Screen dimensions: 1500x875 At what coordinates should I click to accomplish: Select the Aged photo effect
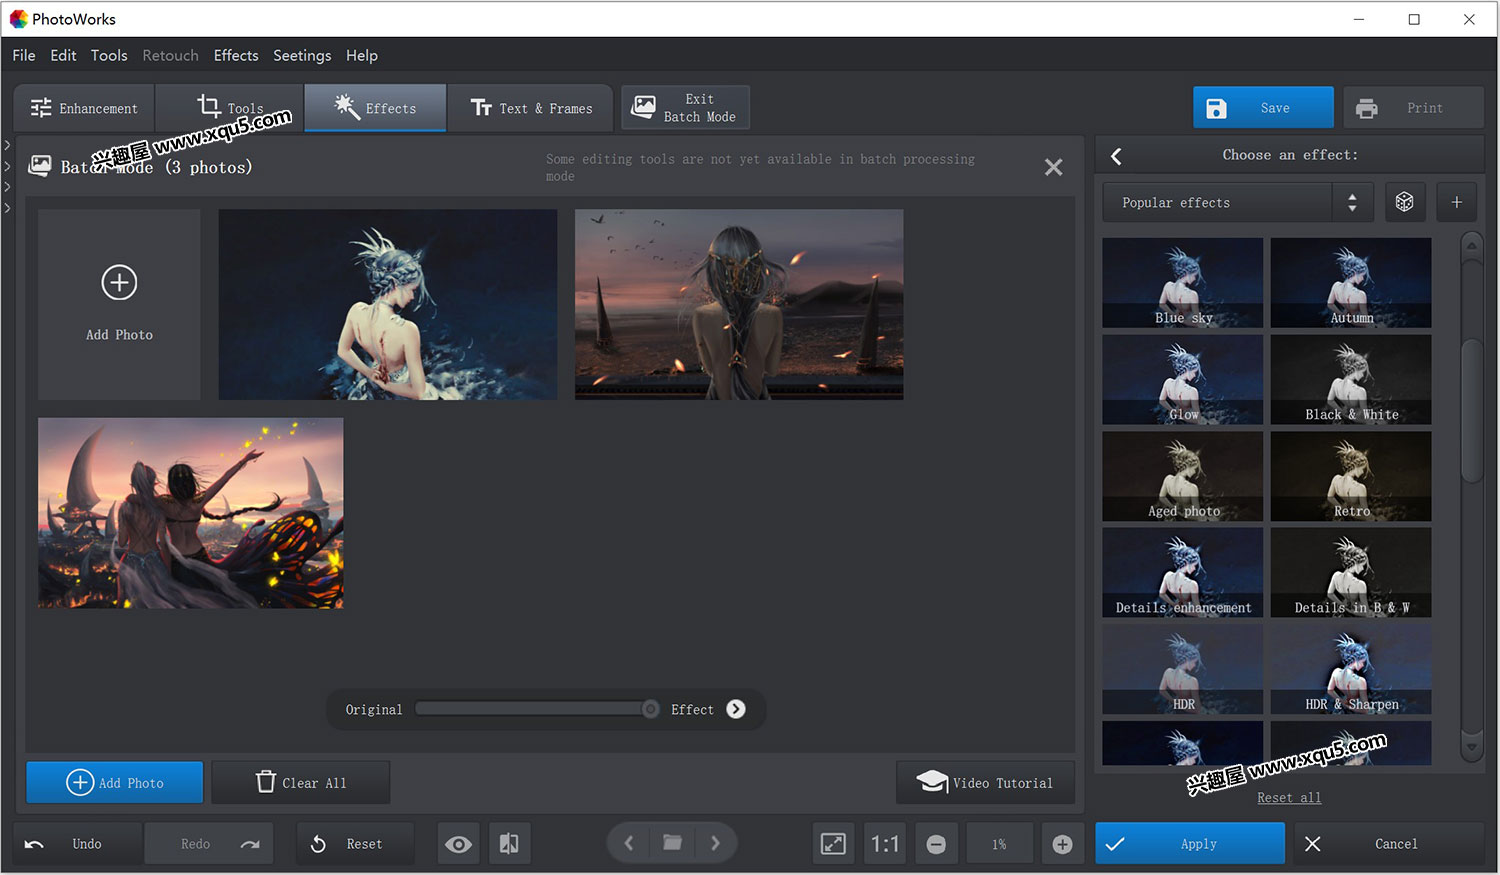click(x=1183, y=476)
